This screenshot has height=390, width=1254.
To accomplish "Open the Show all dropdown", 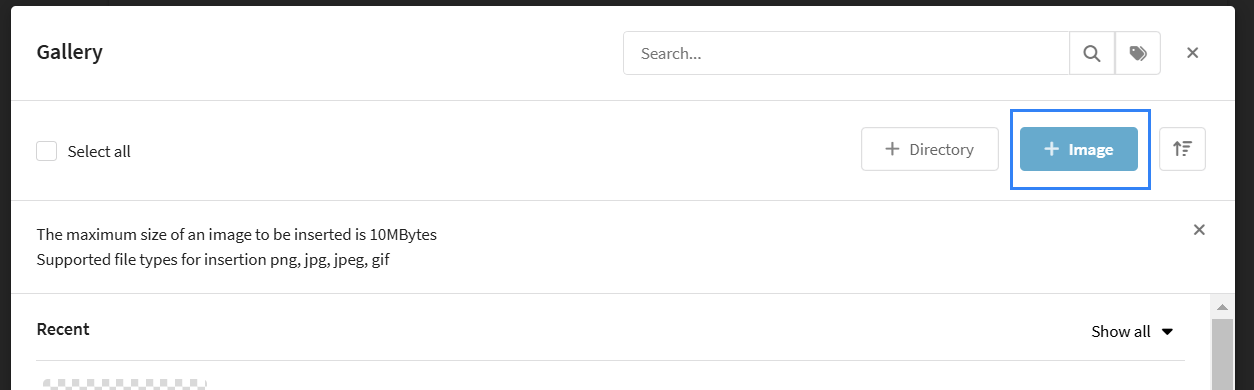I will [x=1132, y=331].
